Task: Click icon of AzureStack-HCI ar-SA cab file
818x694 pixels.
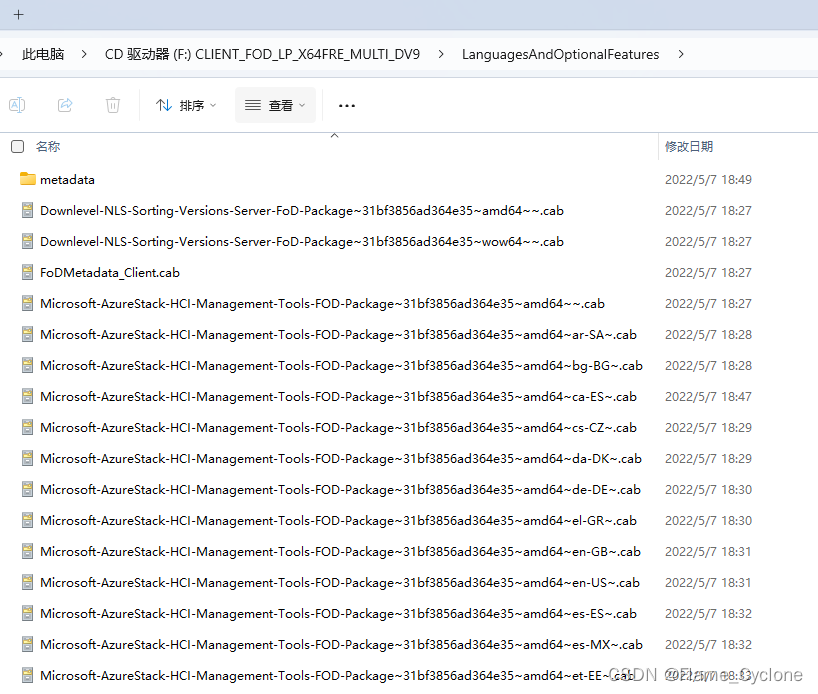Action: 28,334
